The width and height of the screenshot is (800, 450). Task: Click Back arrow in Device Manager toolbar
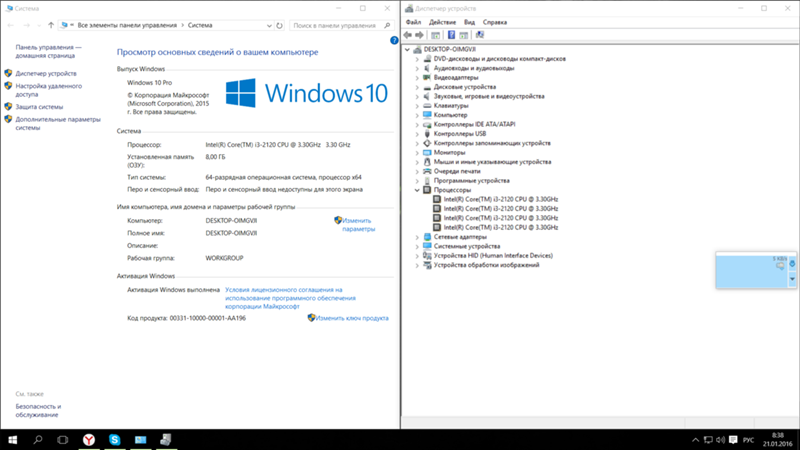408,35
